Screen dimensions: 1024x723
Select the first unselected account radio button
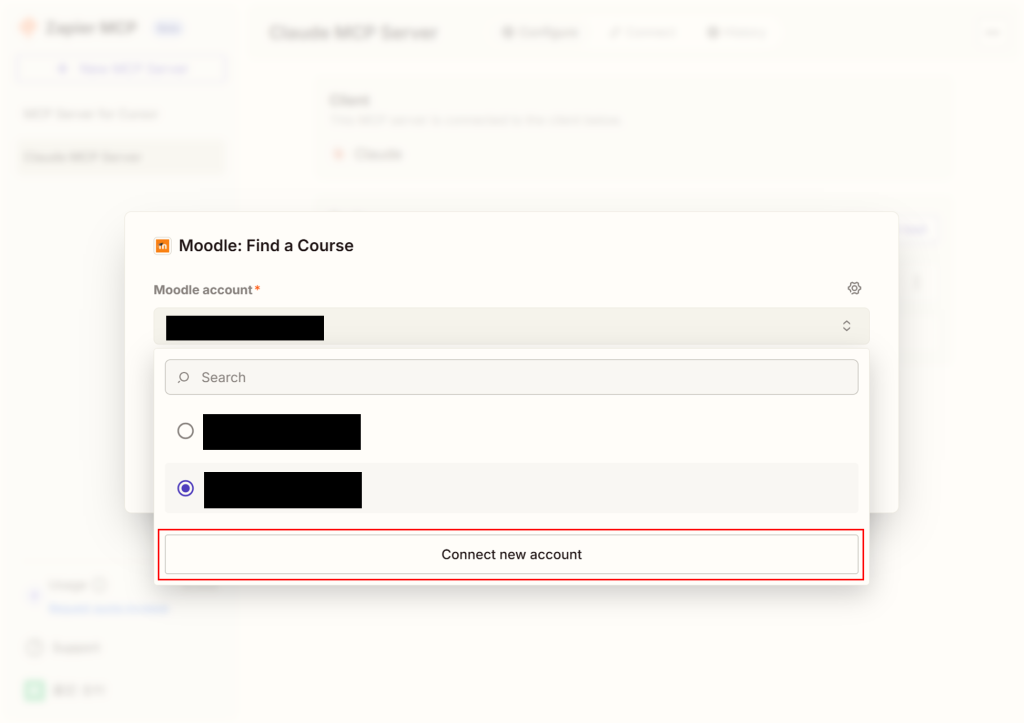185,431
